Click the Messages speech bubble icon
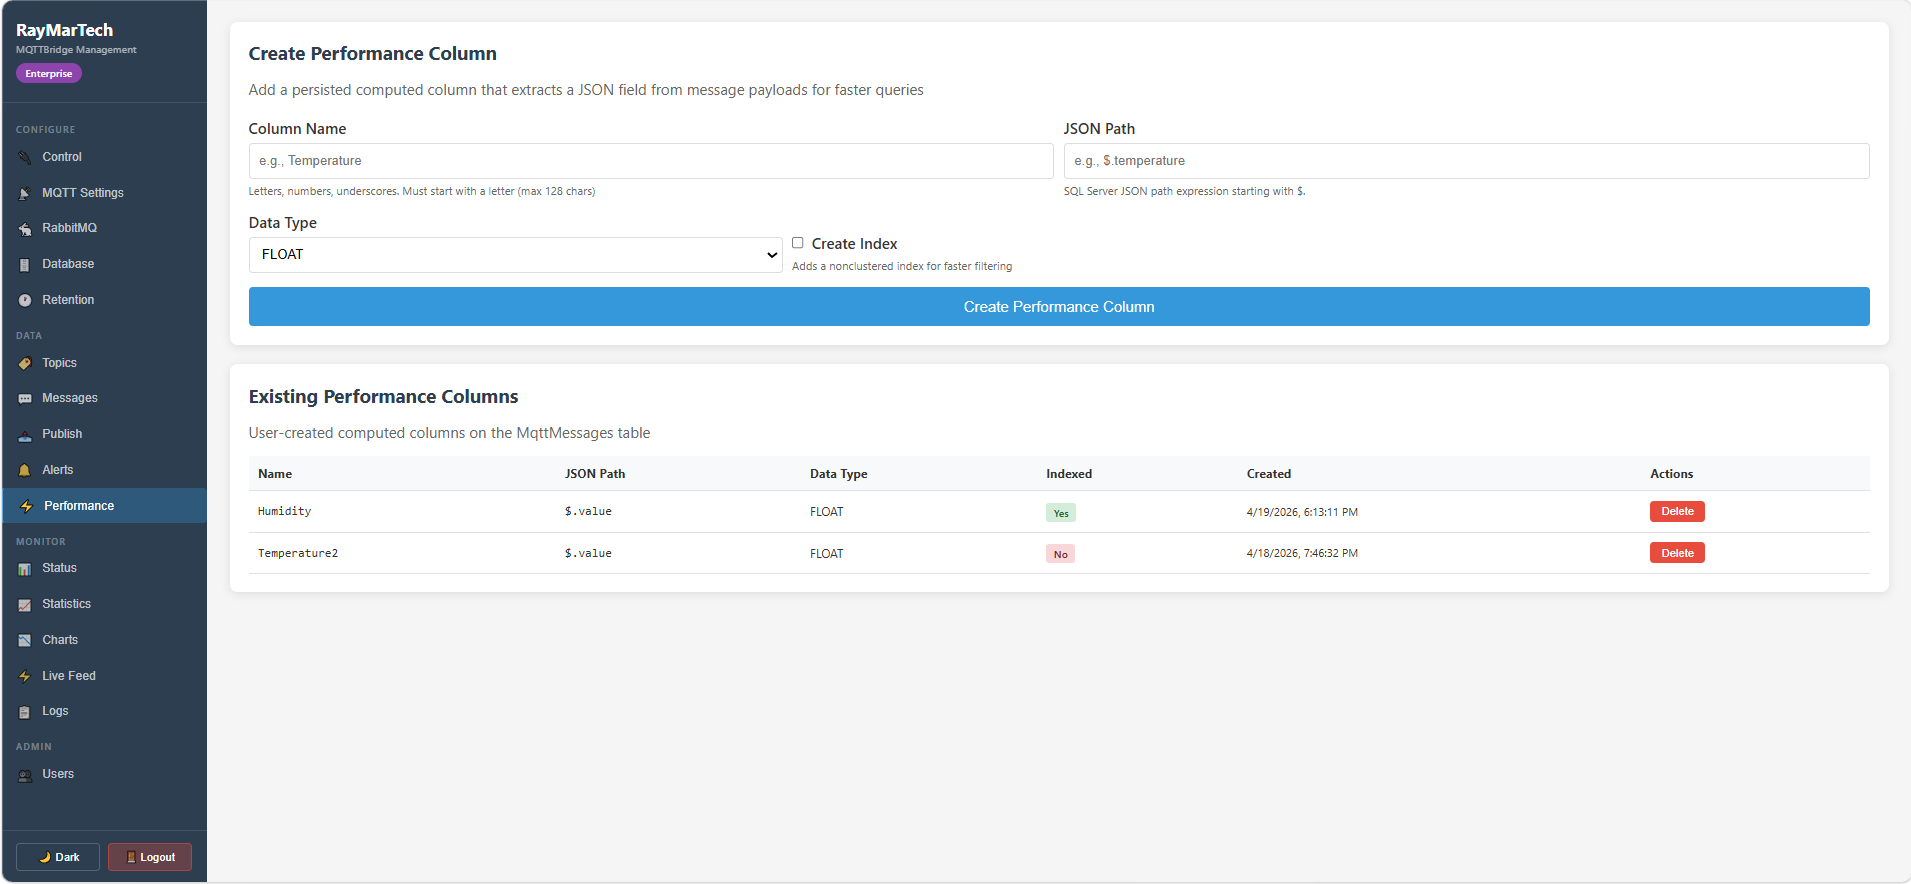The image size is (1911, 884). click(x=25, y=399)
